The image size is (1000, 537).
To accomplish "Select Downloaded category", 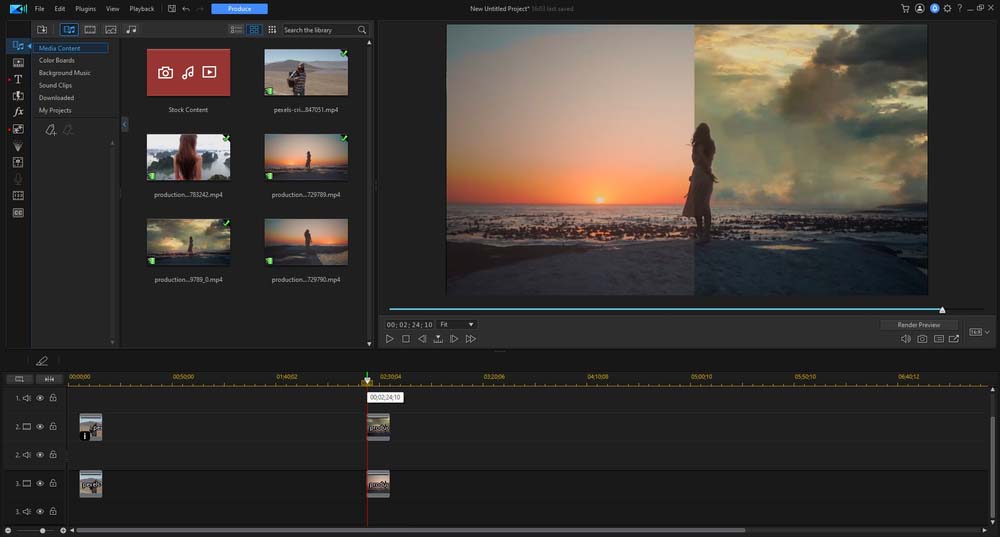I will [56, 98].
